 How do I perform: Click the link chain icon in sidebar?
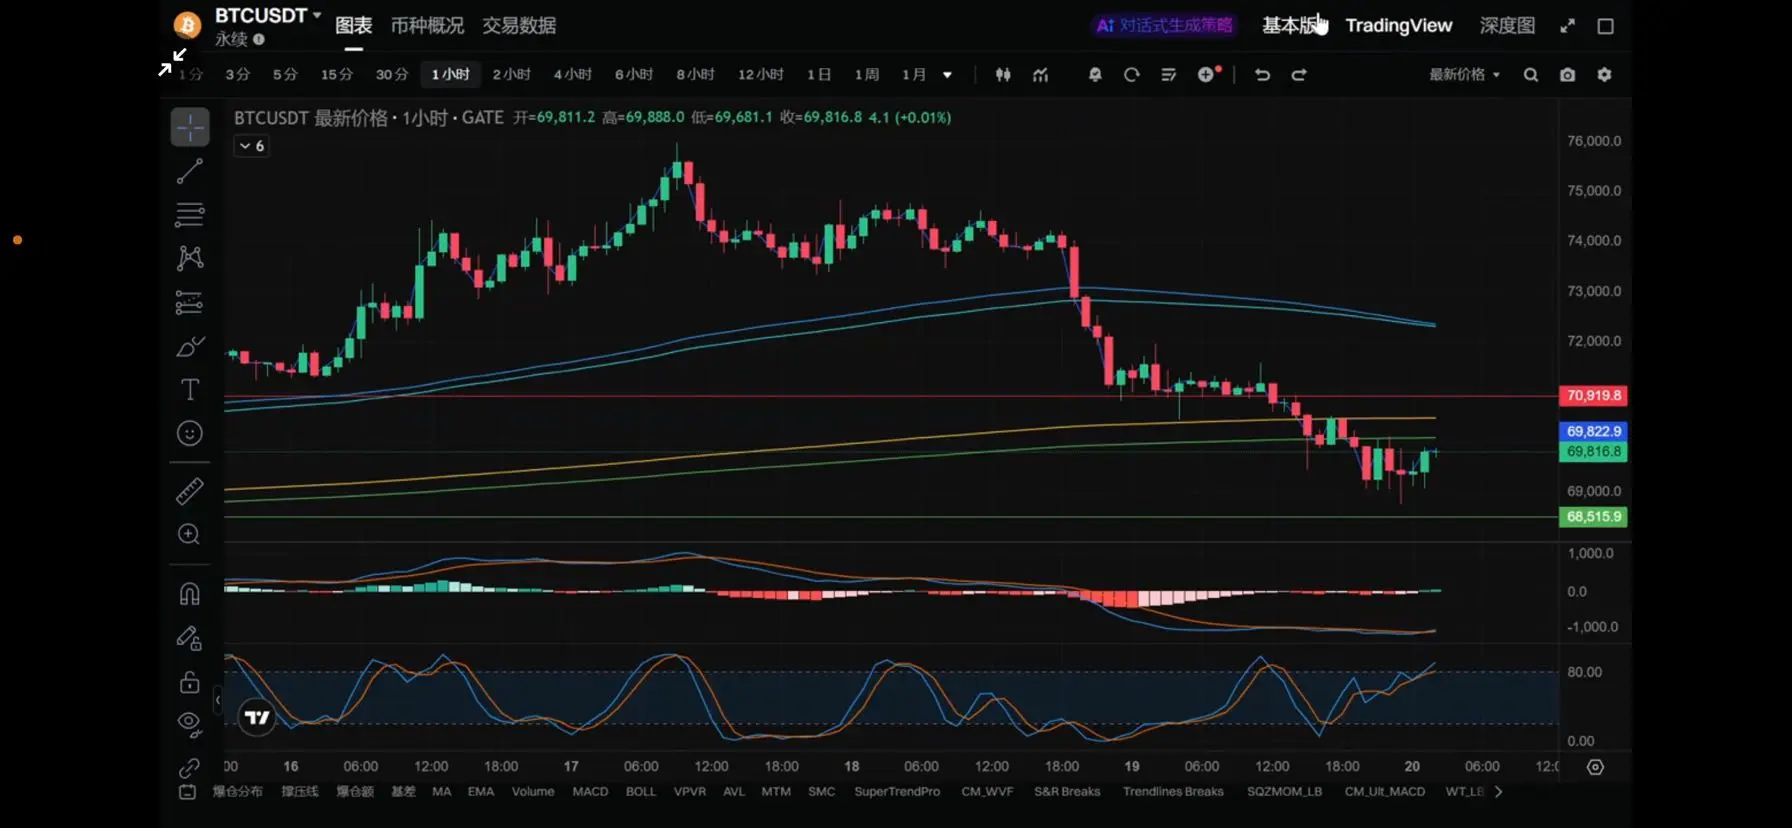click(x=190, y=768)
